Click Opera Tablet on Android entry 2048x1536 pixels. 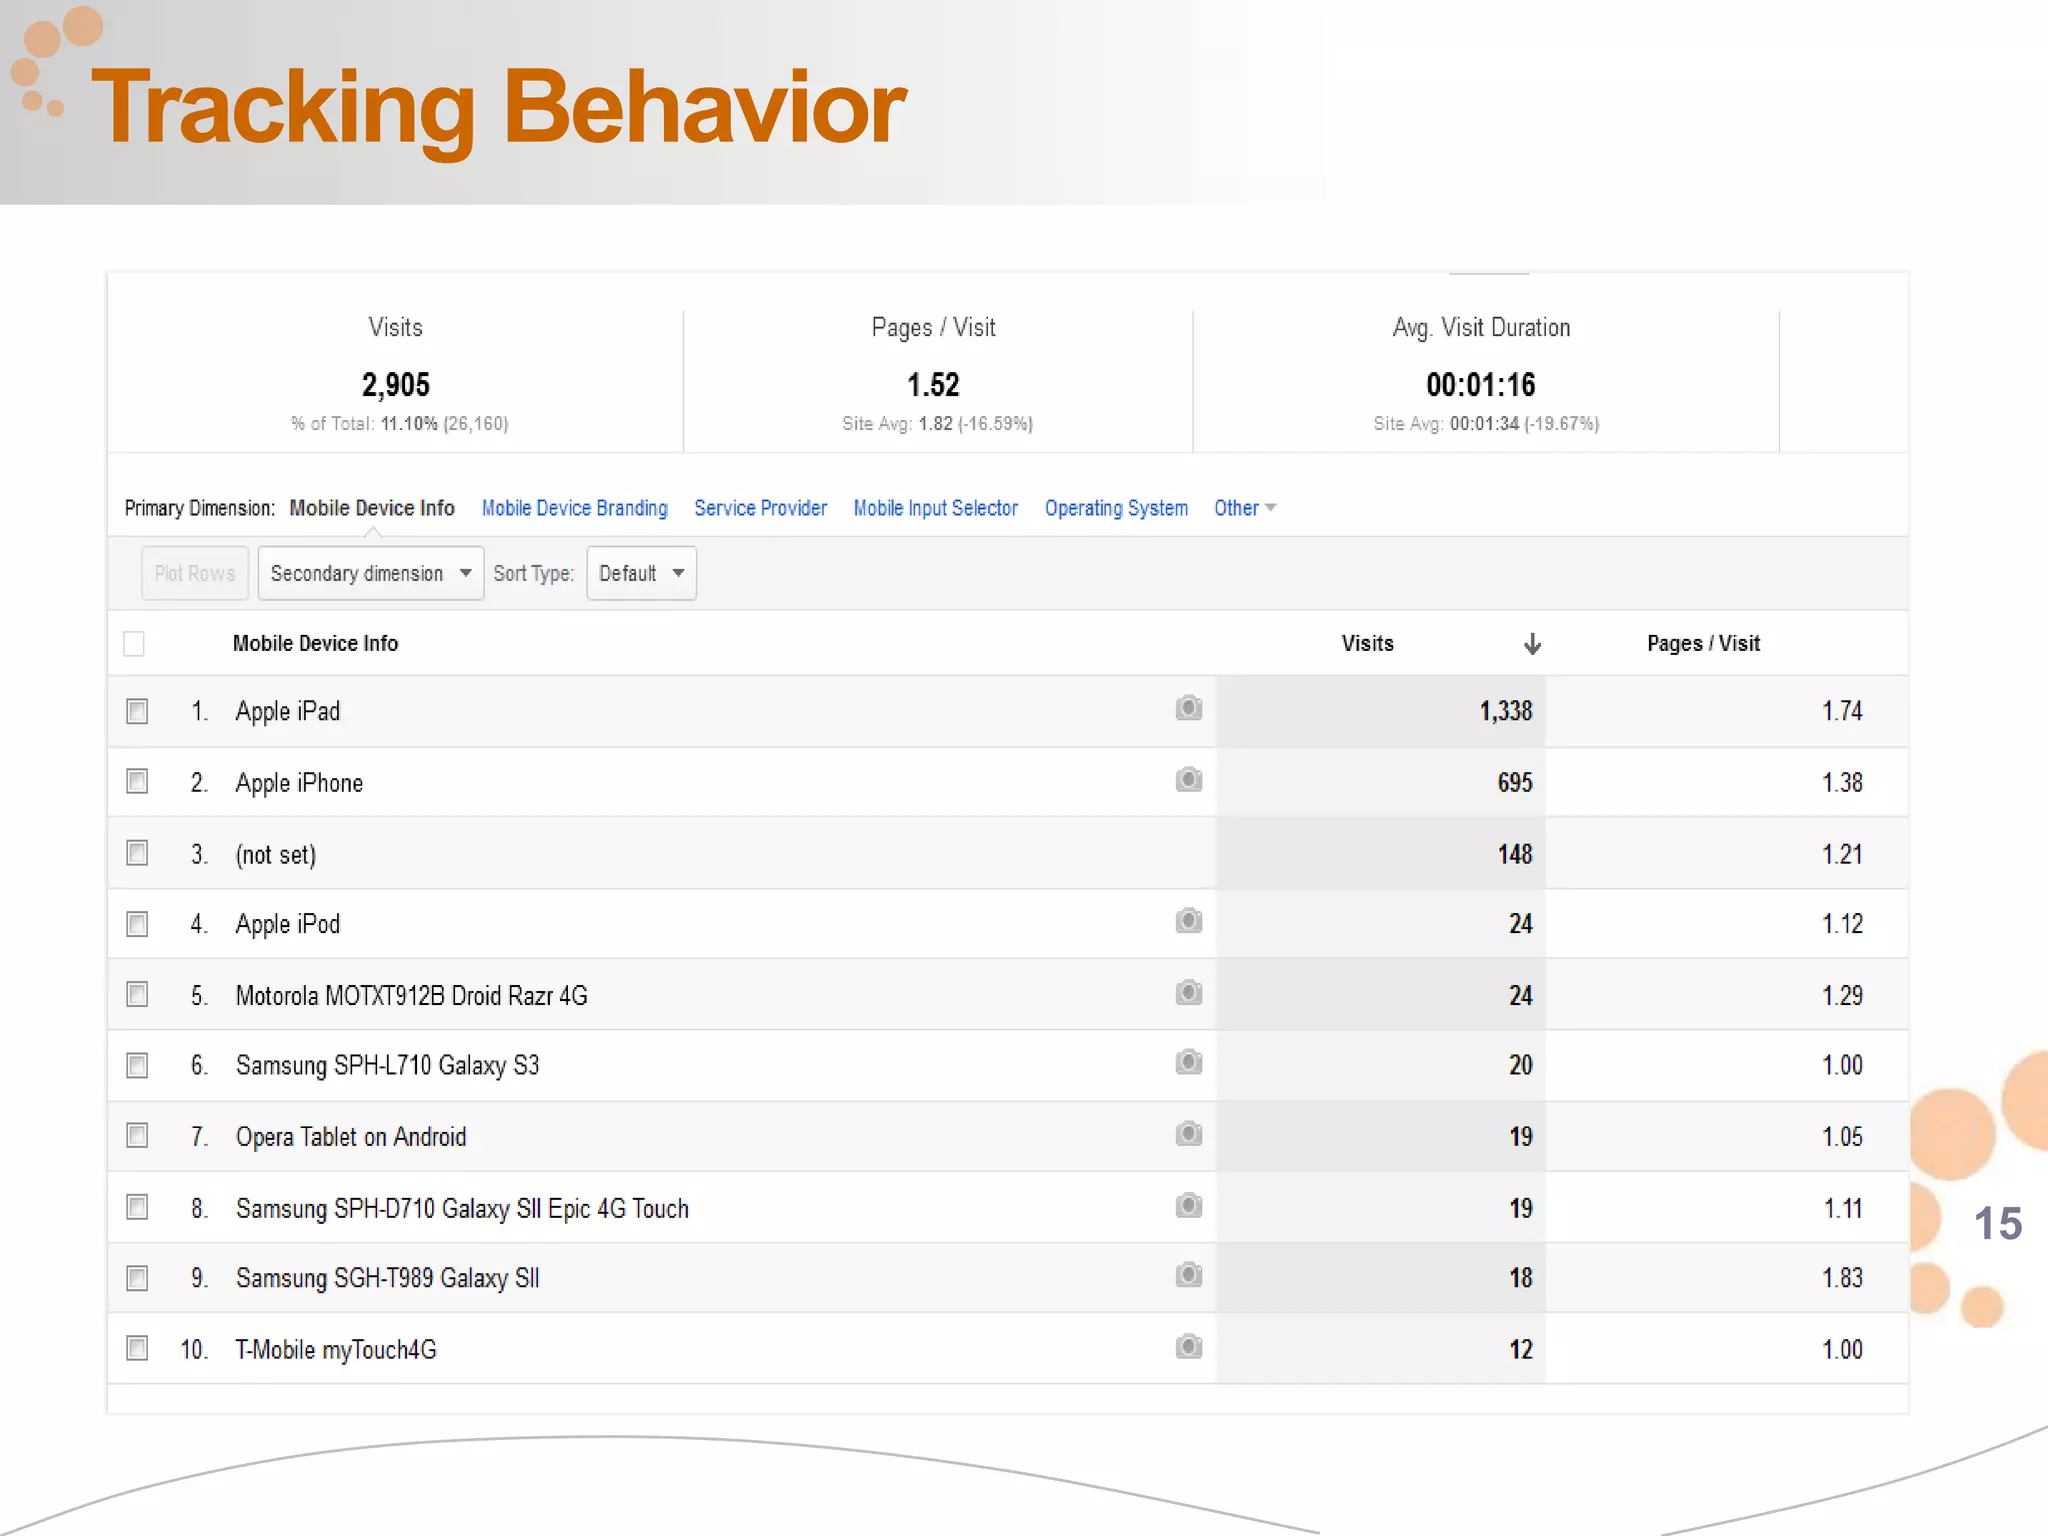(x=351, y=1137)
